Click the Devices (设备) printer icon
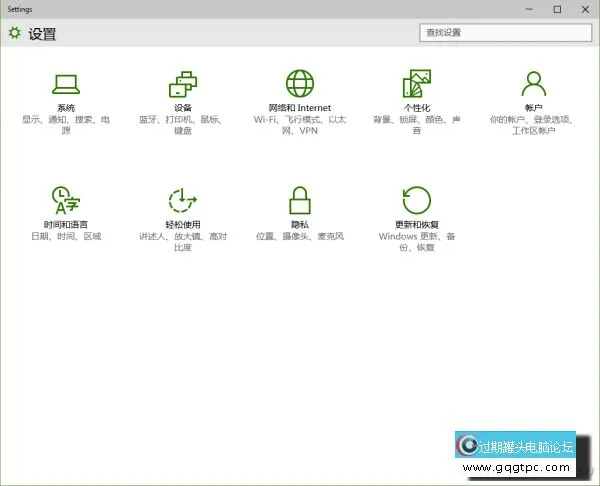Viewport: 600px width, 486px height. (183, 83)
